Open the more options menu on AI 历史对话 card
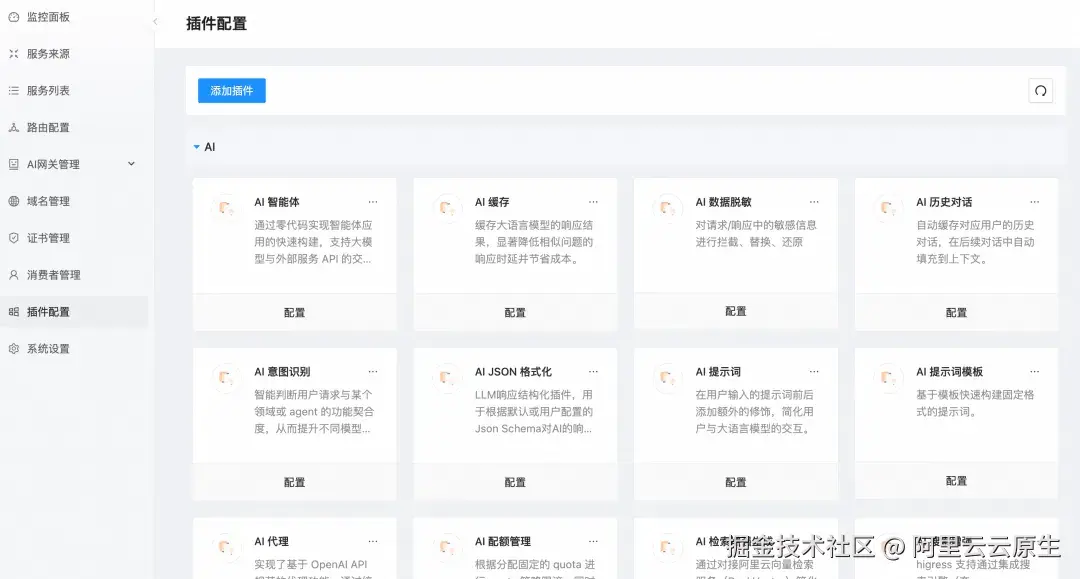1080x579 pixels. click(1035, 201)
